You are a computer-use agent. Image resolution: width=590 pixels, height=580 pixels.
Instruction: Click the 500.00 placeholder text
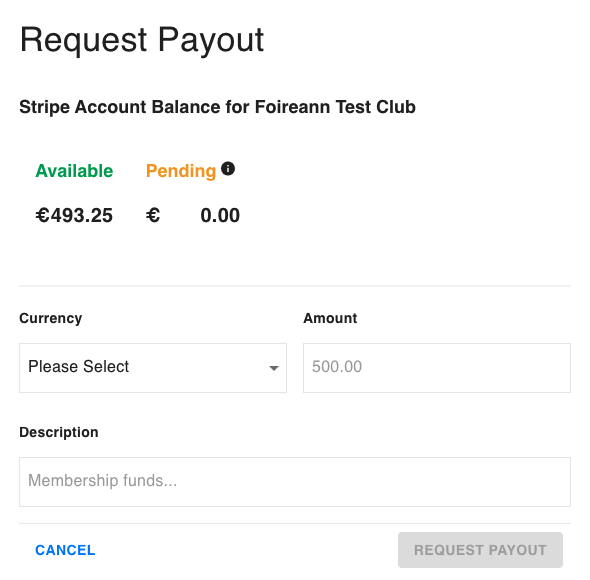pyautogui.click(x=337, y=367)
